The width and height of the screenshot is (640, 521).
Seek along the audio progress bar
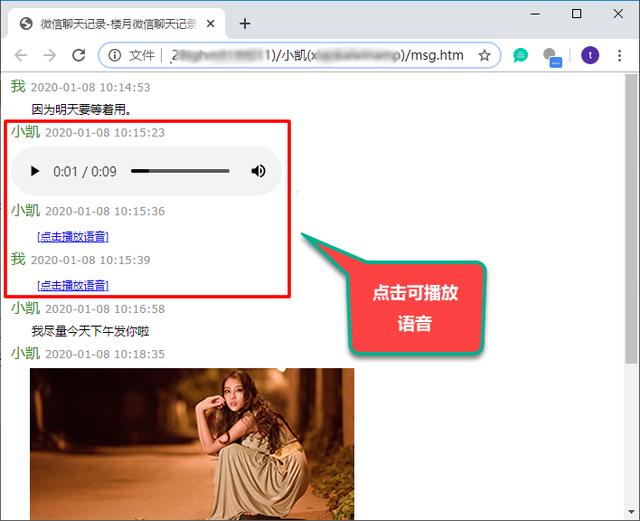point(180,171)
